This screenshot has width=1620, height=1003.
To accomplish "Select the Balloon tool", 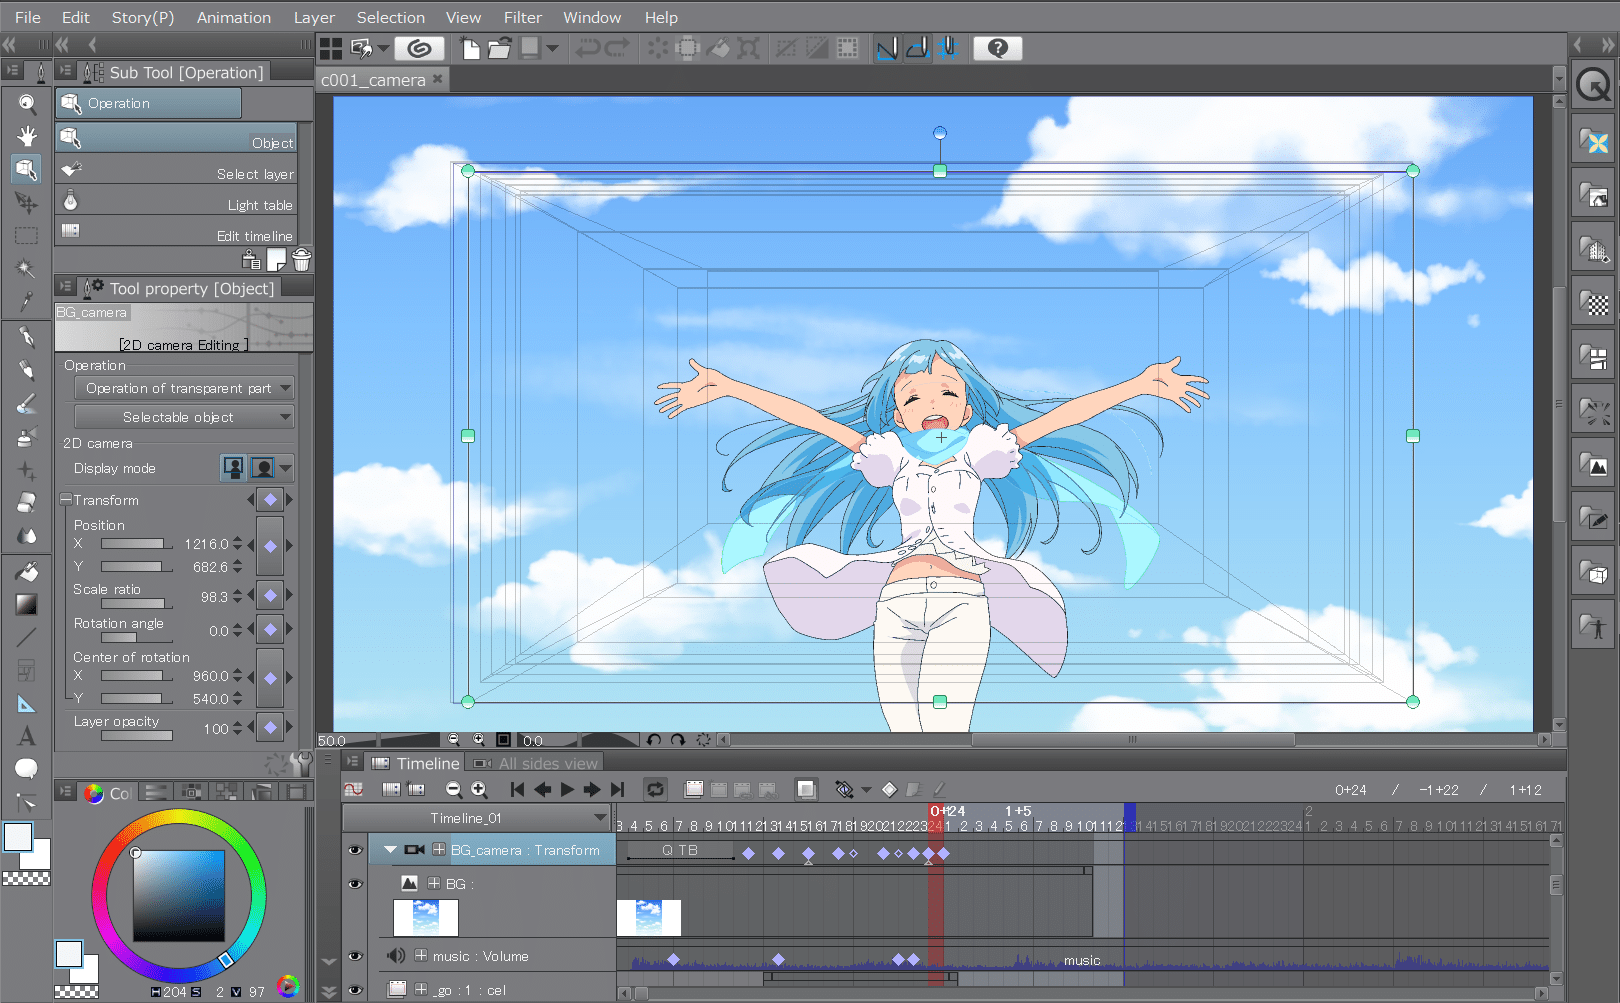I will pyautogui.click(x=27, y=769).
